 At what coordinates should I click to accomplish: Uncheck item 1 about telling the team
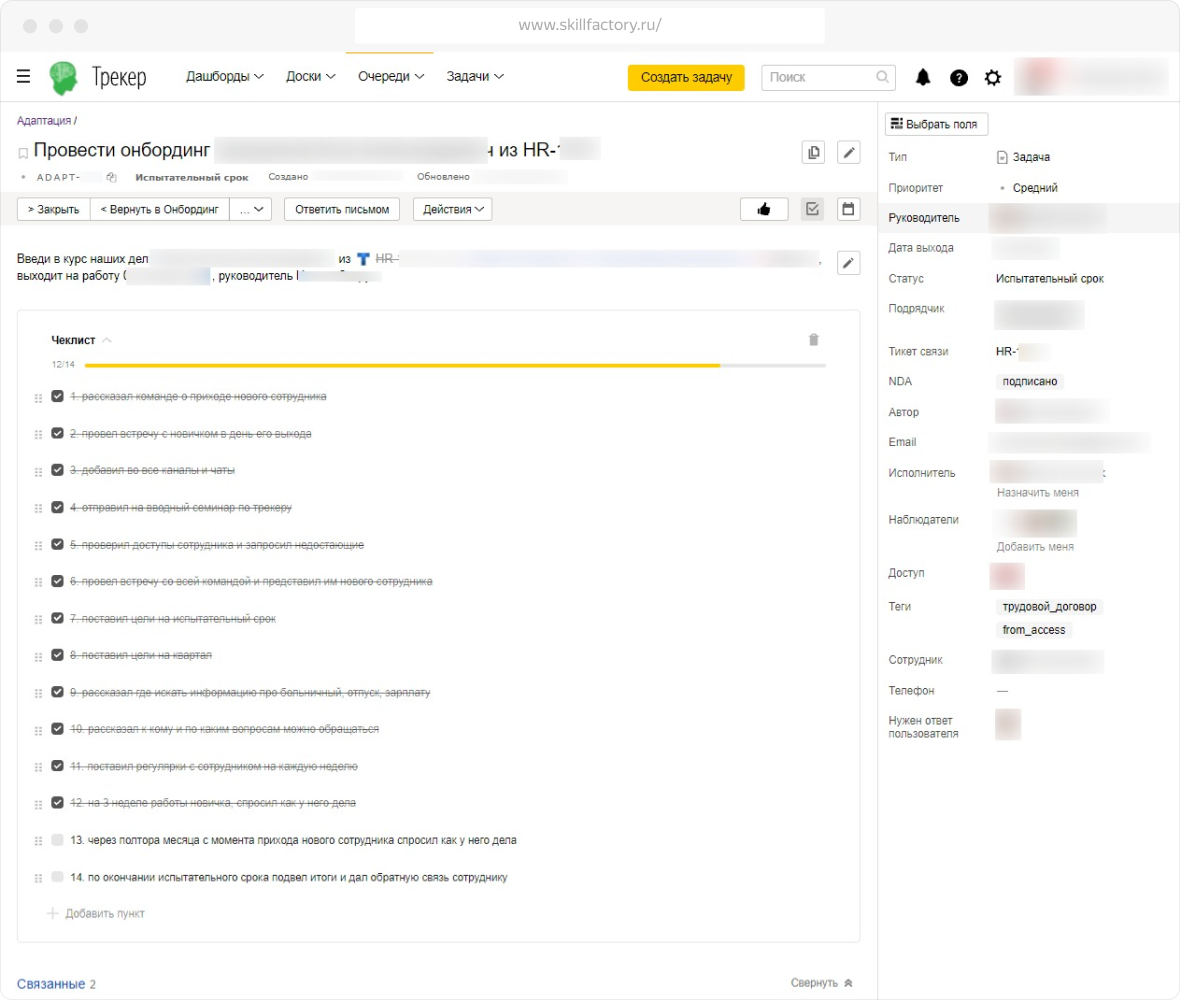57,396
